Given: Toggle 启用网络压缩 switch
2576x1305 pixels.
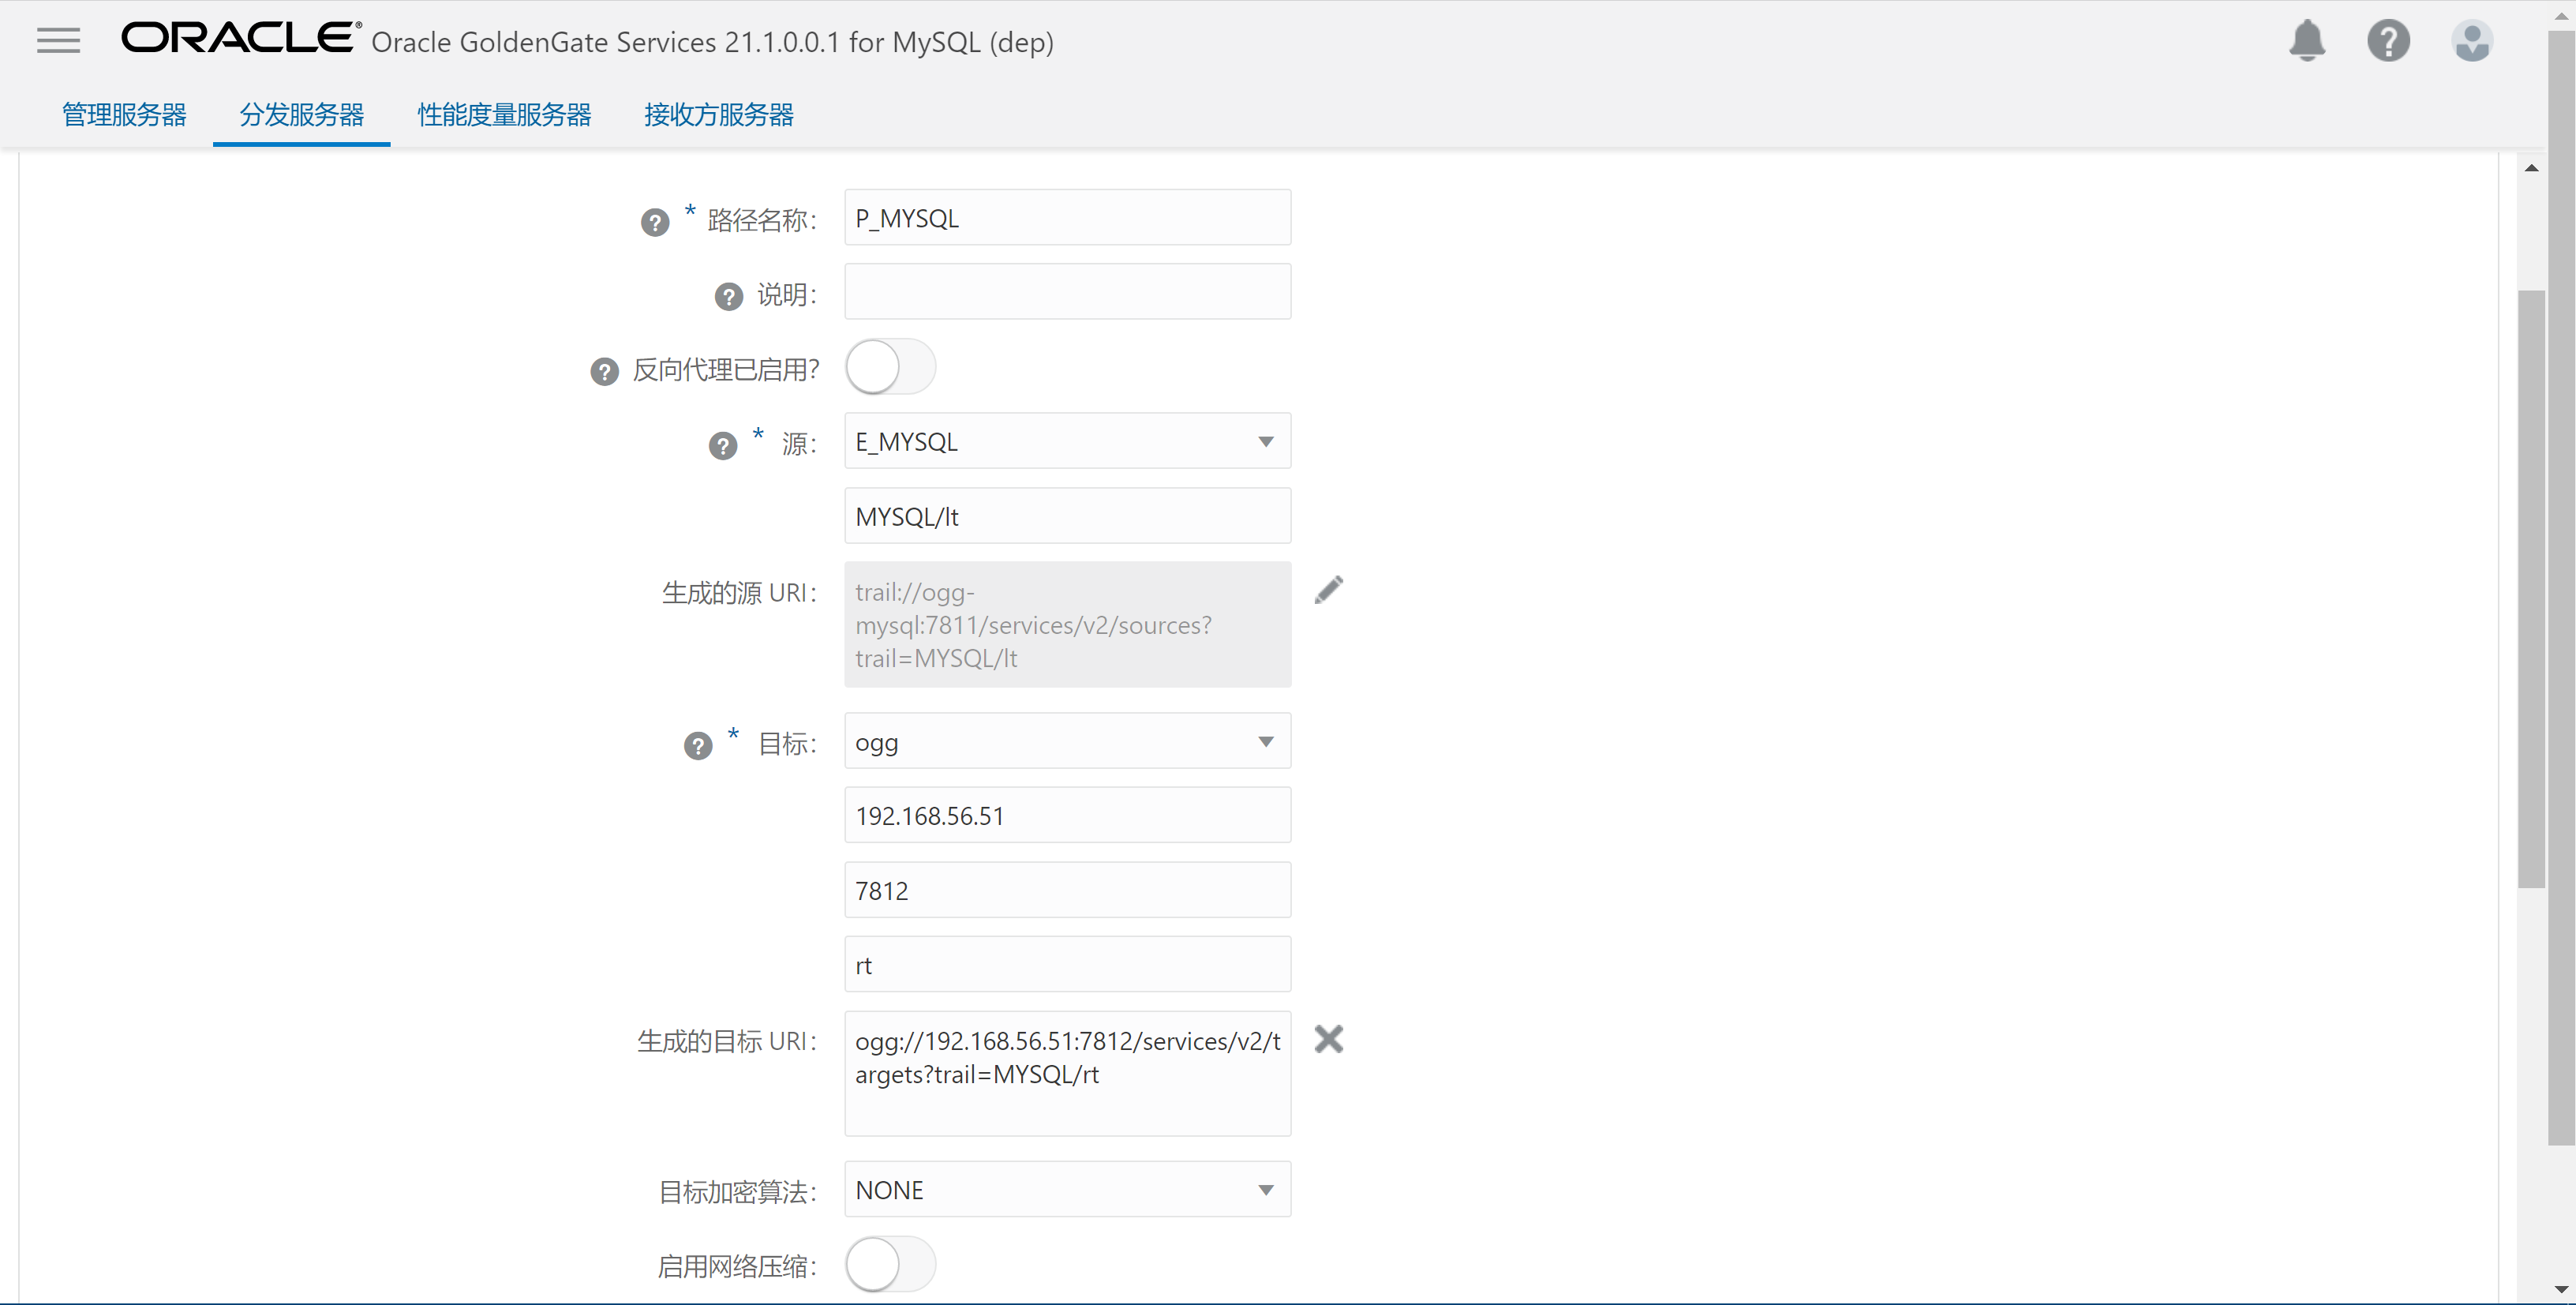Looking at the screenshot, I should (890, 1264).
